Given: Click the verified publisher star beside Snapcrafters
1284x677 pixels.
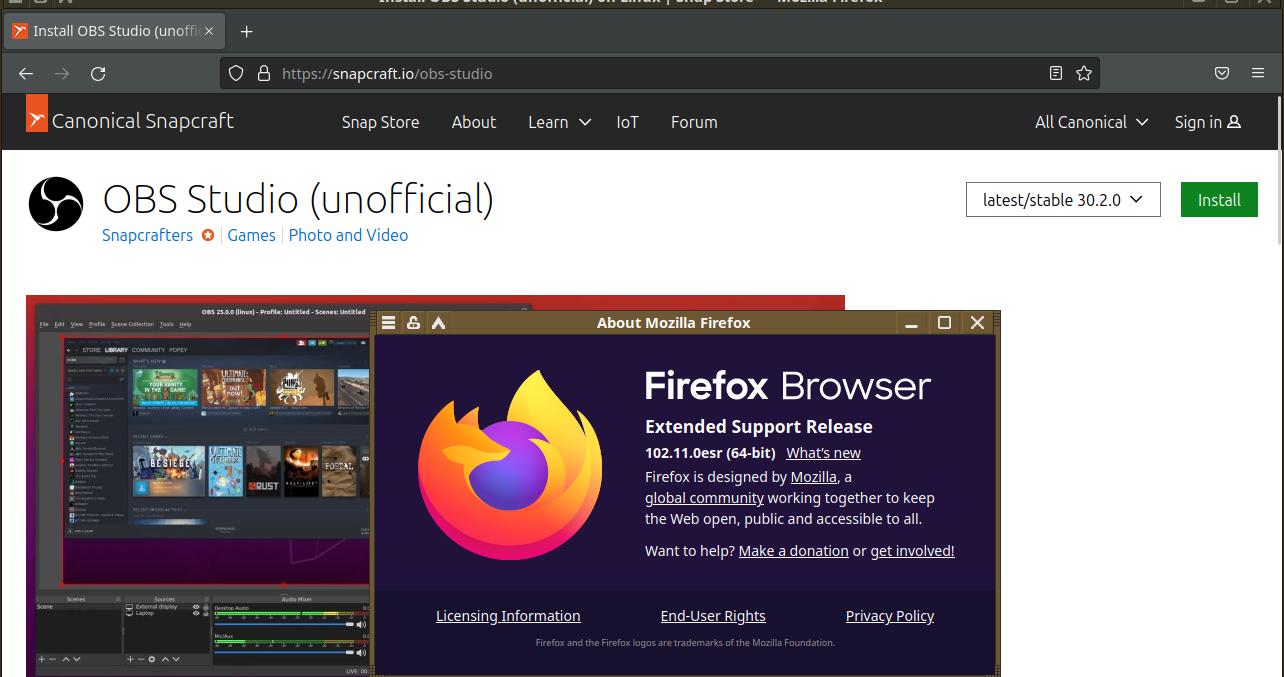Looking at the screenshot, I should point(208,235).
